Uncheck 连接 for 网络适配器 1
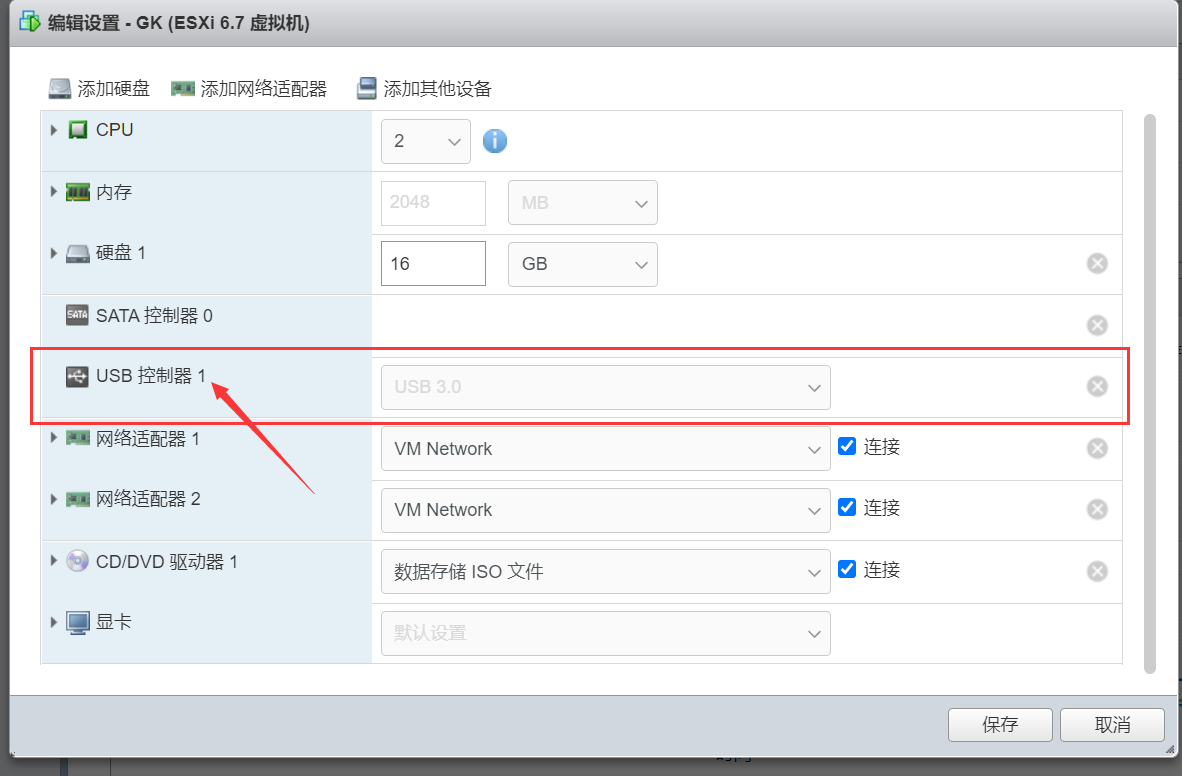This screenshot has height=776, width=1182. [x=847, y=448]
